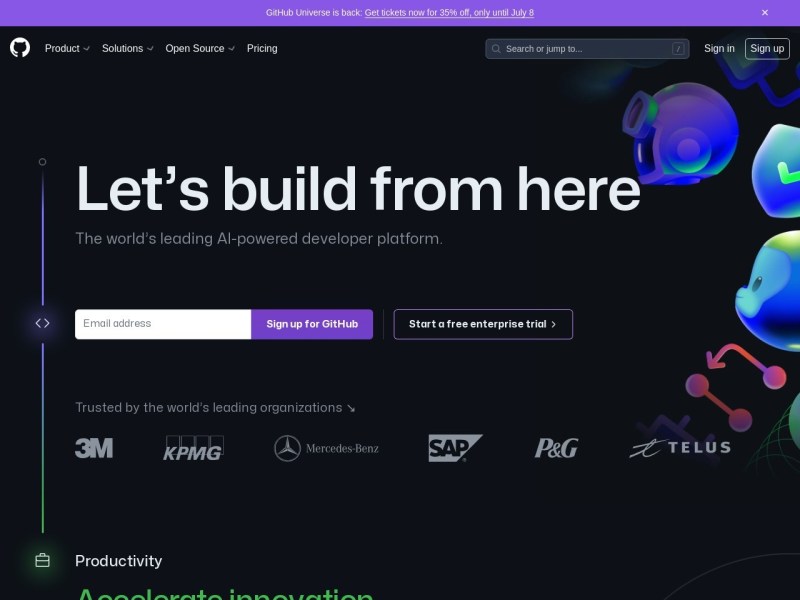Expand the Solutions dropdown
This screenshot has width=800, height=600.
pyautogui.click(x=128, y=48)
